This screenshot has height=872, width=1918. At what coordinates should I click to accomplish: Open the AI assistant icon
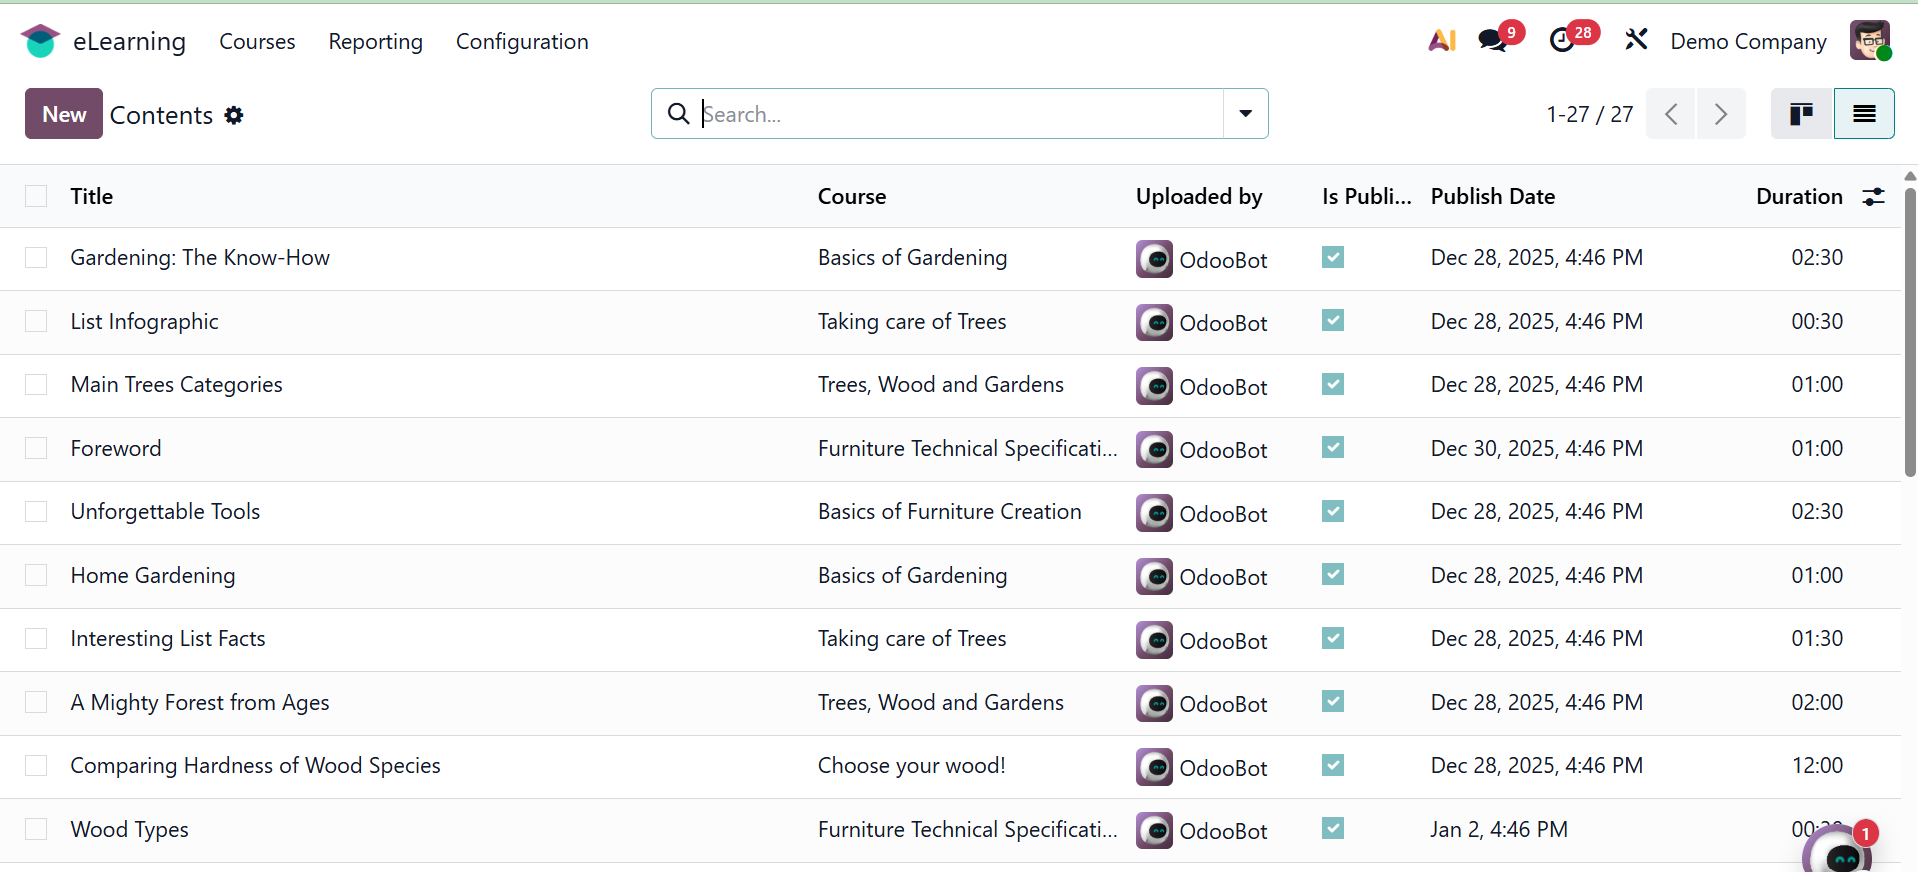[x=1441, y=41]
